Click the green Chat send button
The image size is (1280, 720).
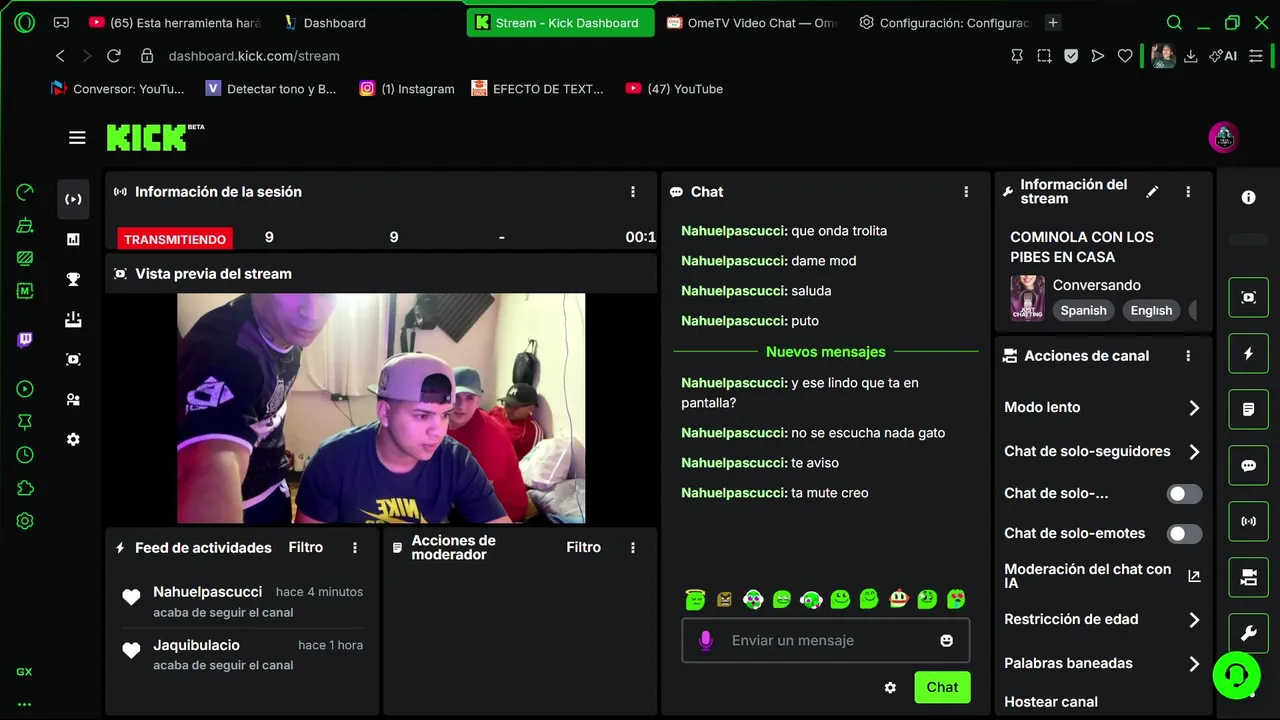click(x=942, y=687)
